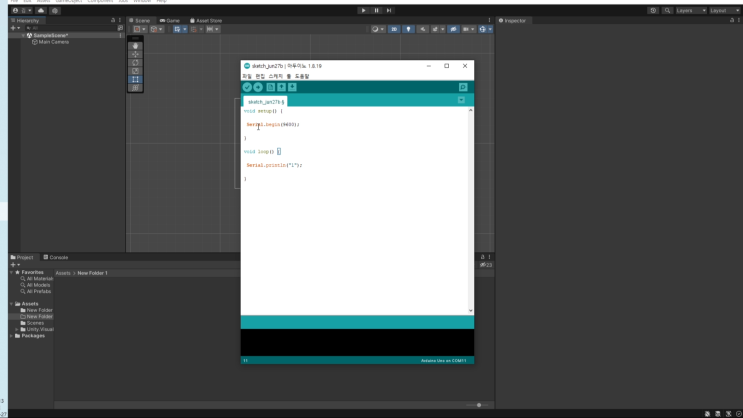Click Serial.begin(9600) code line
This screenshot has height=418, width=743.
(x=273, y=125)
